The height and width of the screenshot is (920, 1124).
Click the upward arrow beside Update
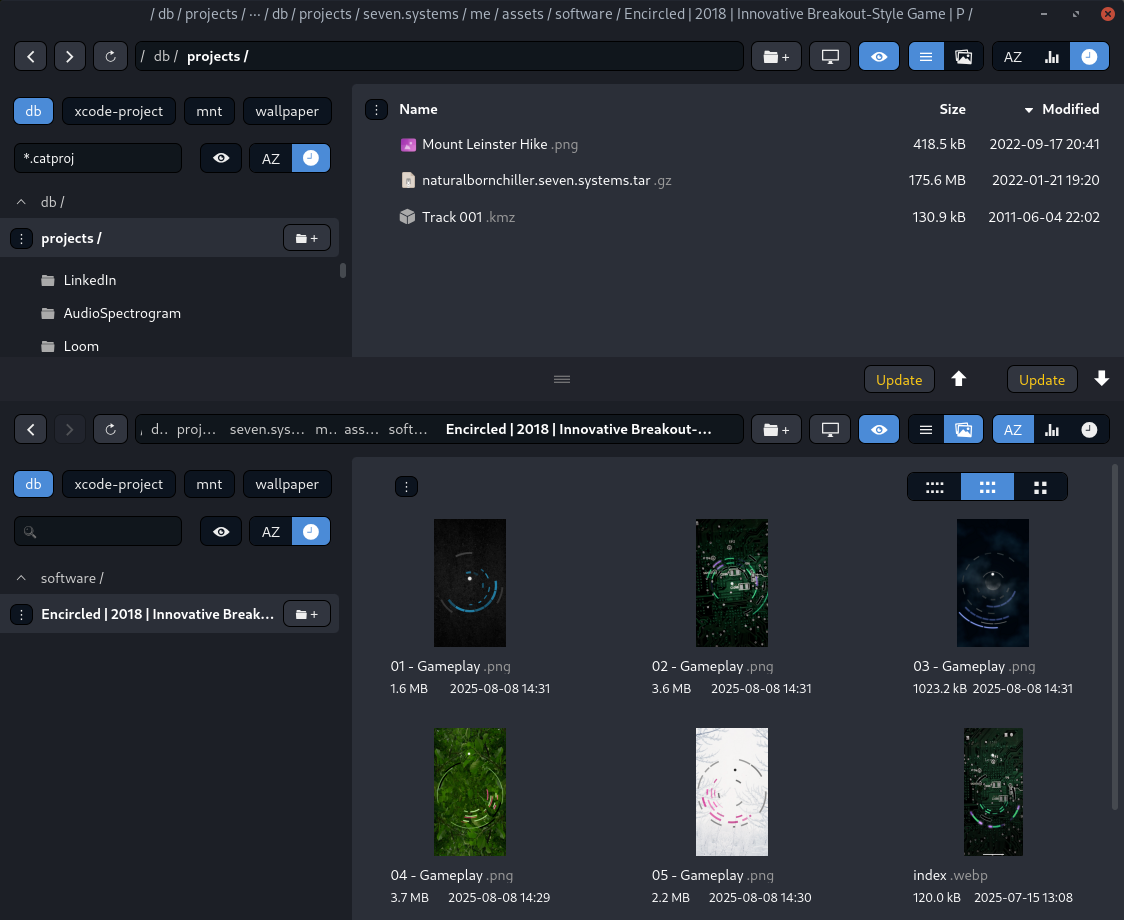tap(958, 379)
